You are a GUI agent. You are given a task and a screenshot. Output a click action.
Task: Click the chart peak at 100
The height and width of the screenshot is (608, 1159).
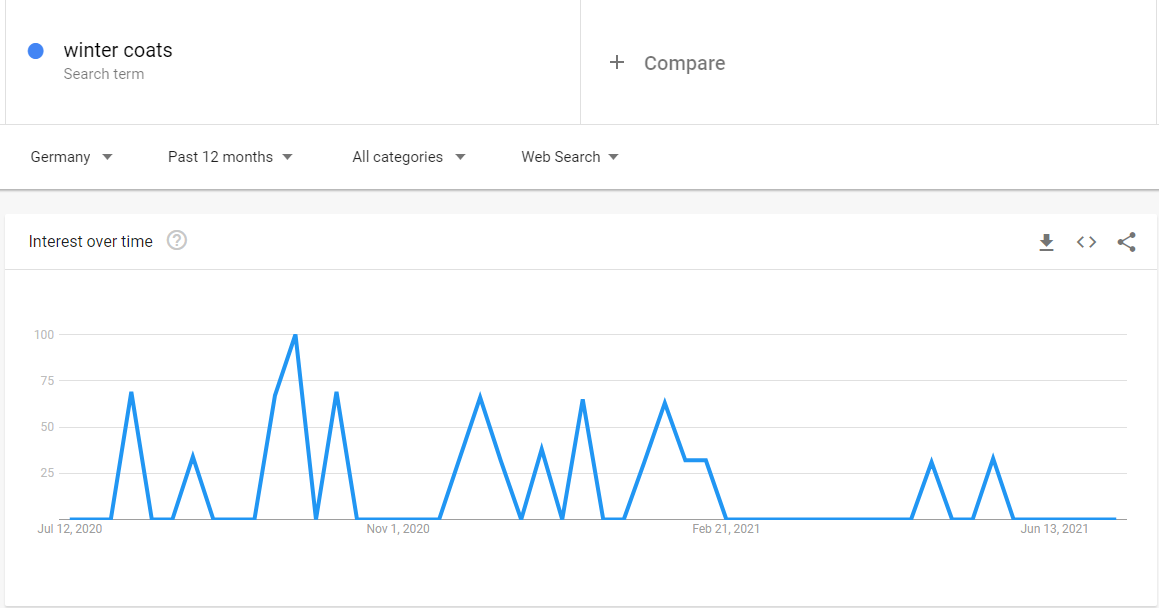coord(296,335)
